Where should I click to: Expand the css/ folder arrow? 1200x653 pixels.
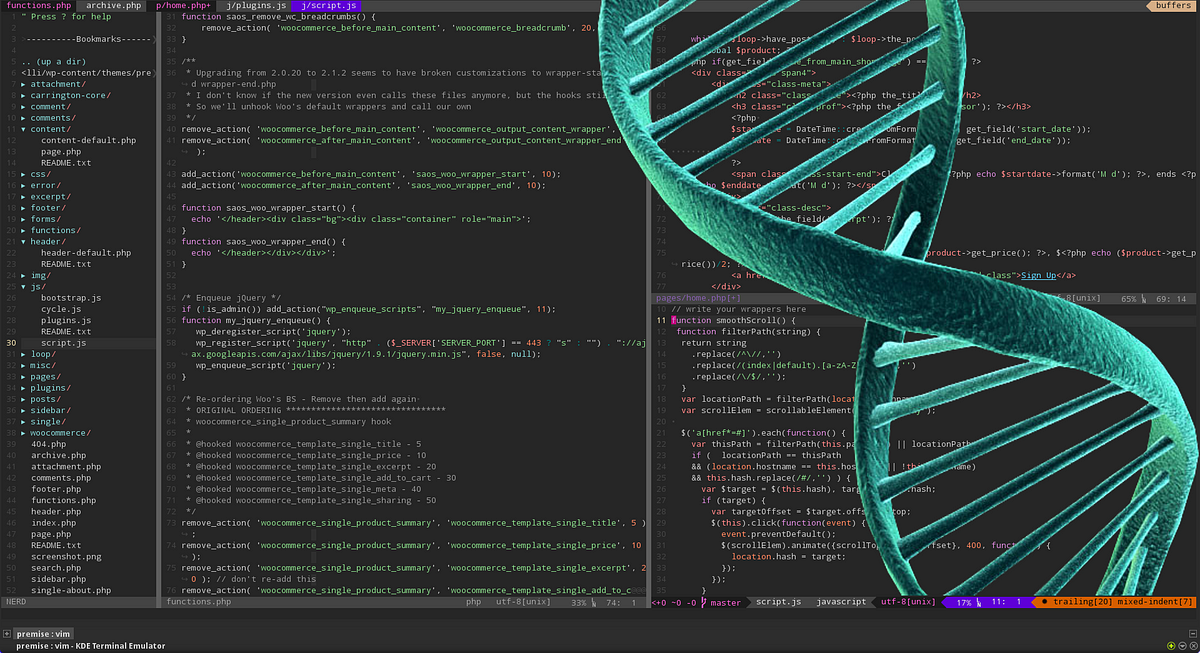[x=24, y=174]
